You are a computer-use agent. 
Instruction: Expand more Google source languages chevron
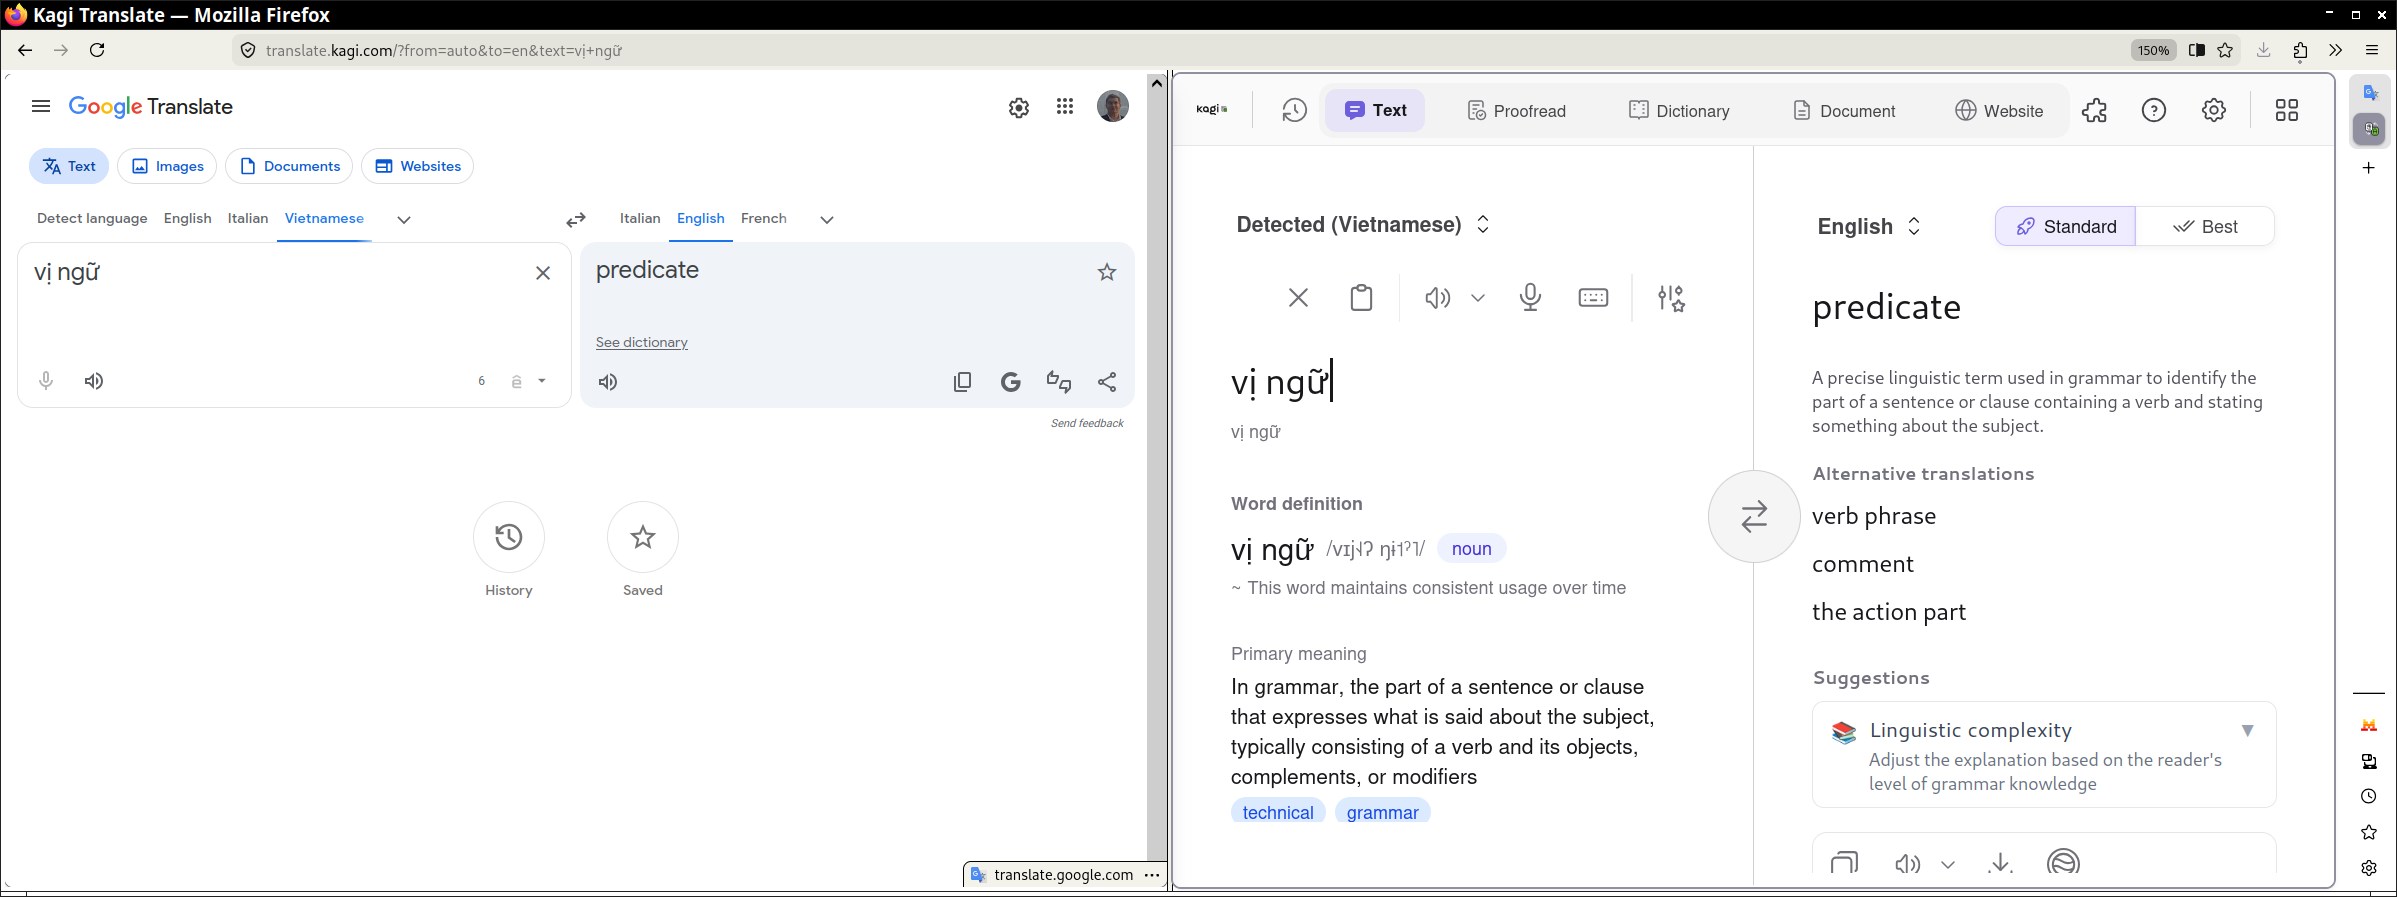click(x=404, y=220)
